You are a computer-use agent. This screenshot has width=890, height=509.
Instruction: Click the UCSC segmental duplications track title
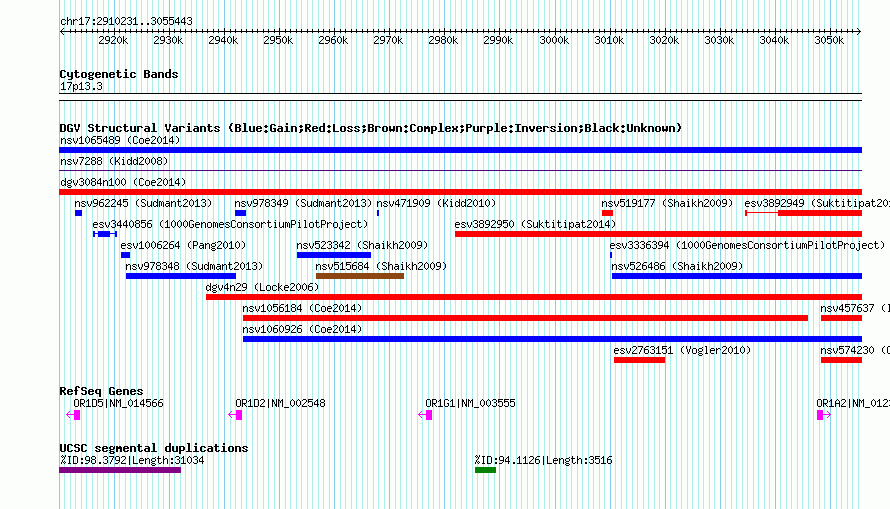tap(154, 448)
